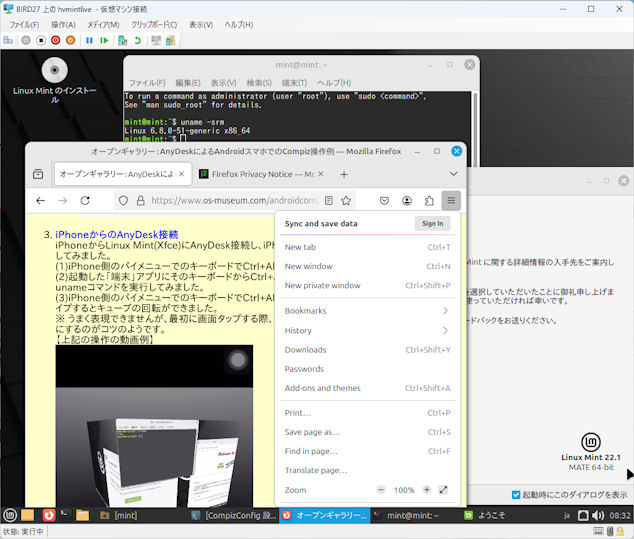The image size is (634, 539).
Task: Go back in Firefox
Action: click(x=40, y=200)
